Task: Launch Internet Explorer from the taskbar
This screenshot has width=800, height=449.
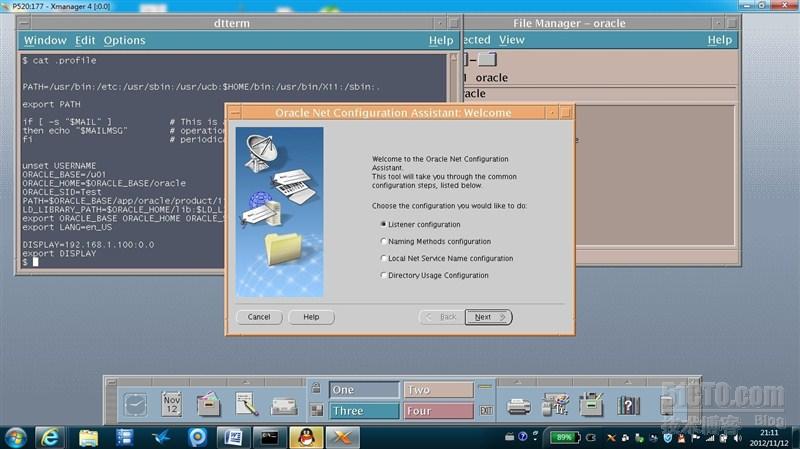Action: click(x=49, y=438)
